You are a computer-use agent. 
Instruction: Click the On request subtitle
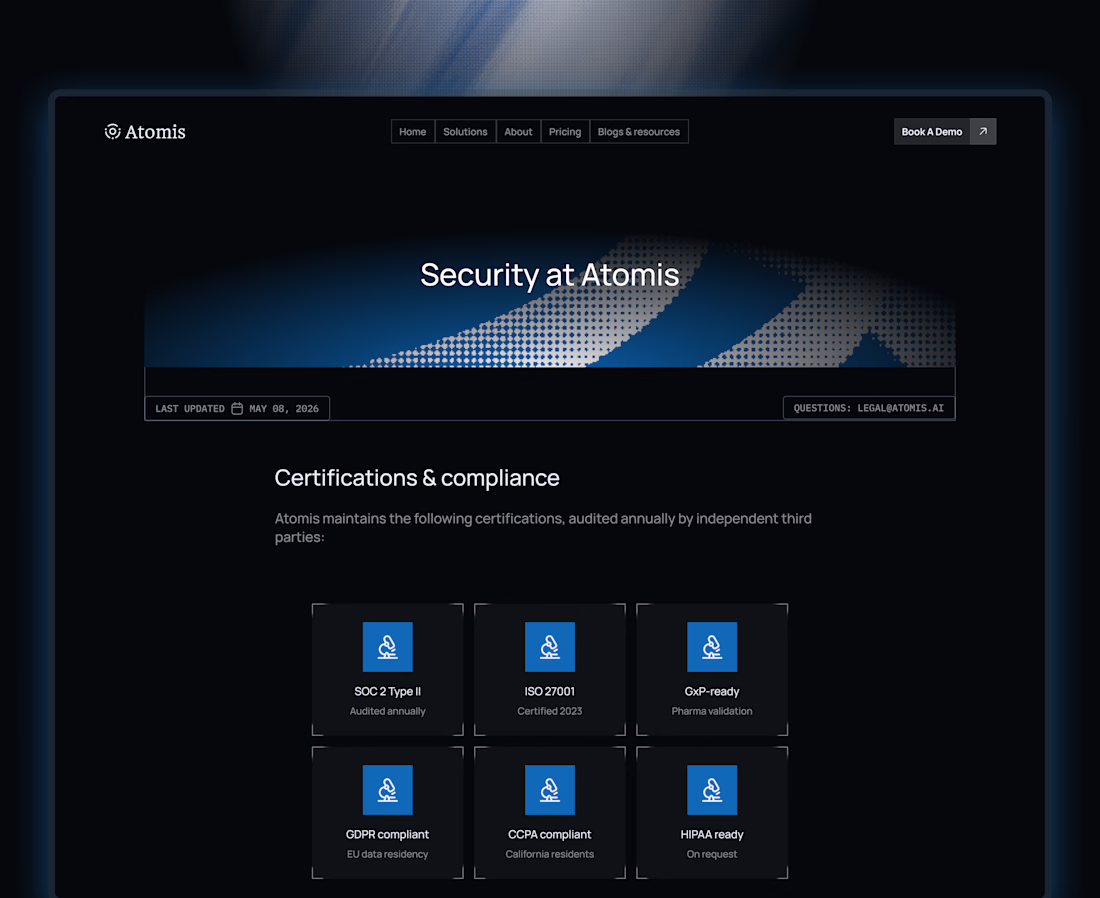point(712,854)
